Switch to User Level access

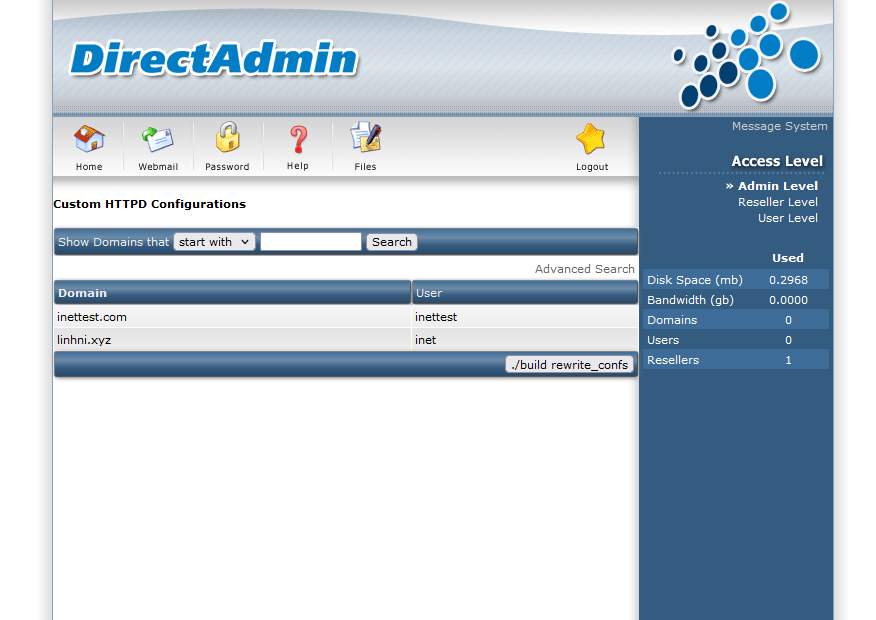pyautogui.click(x=788, y=218)
